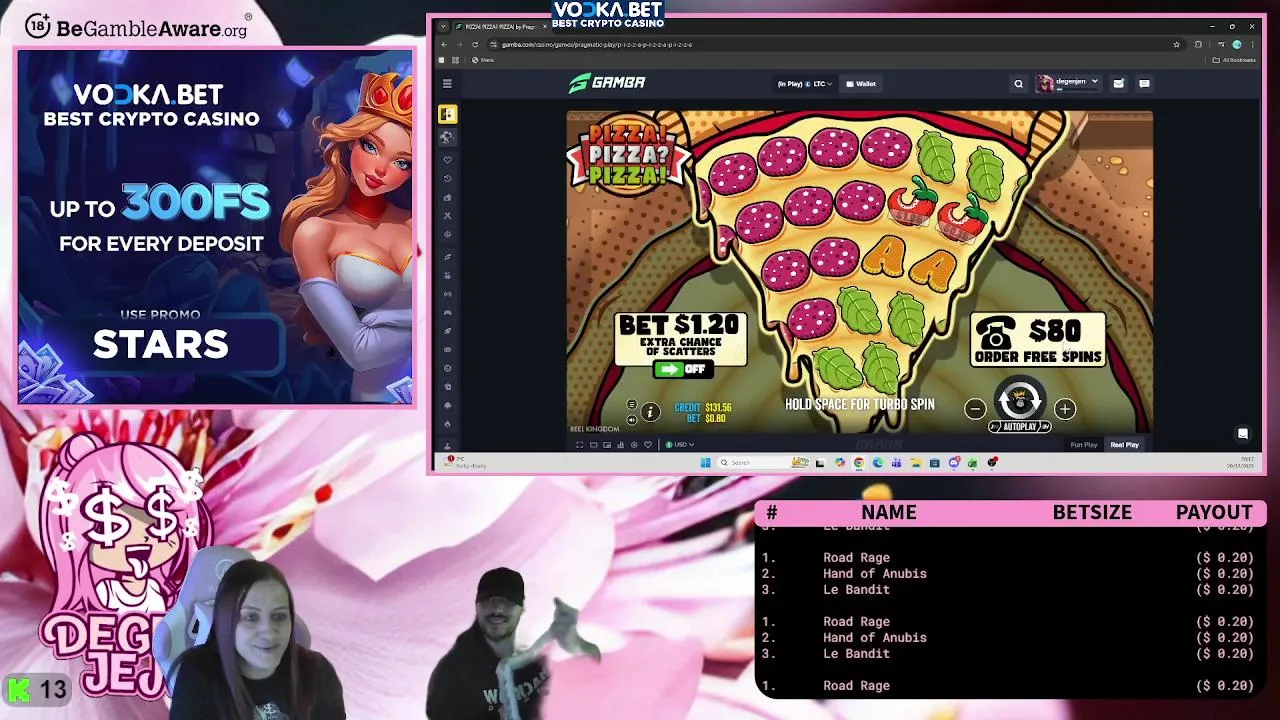Open the slot game menu lines icon
Image resolution: width=1280 pixels, height=720 pixels.
coord(631,404)
